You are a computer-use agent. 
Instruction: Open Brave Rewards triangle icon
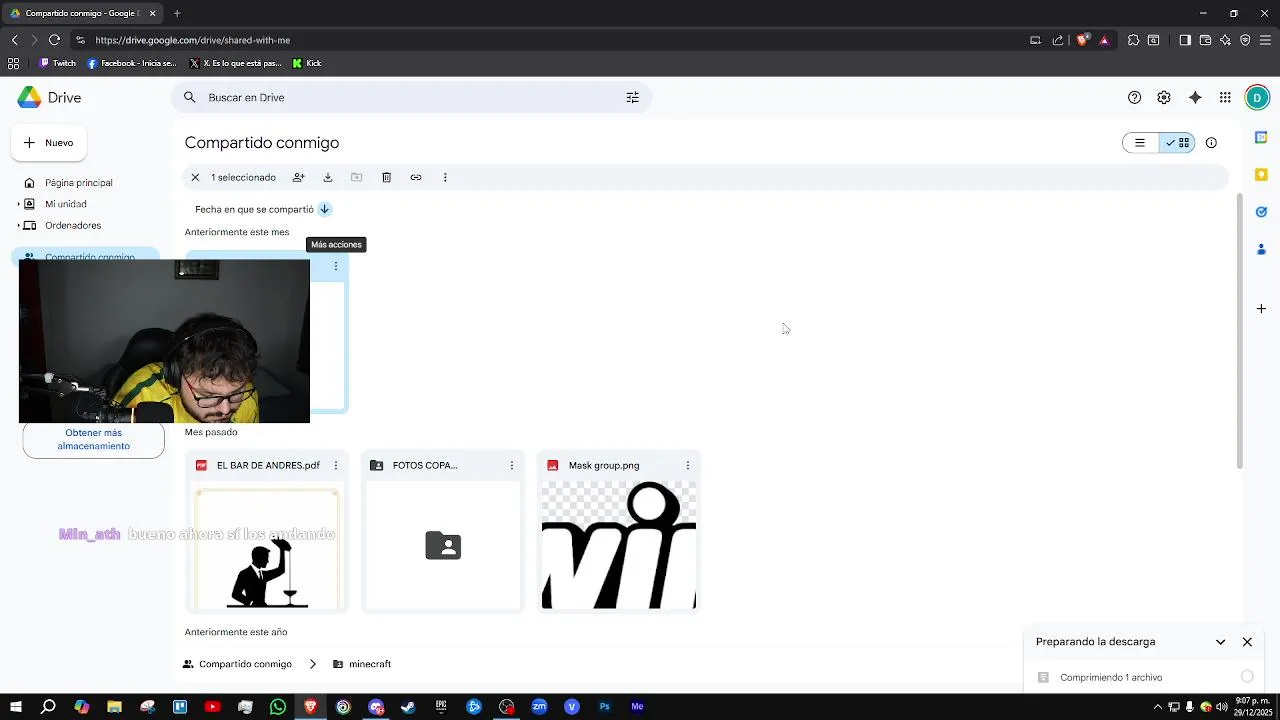coord(1104,40)
